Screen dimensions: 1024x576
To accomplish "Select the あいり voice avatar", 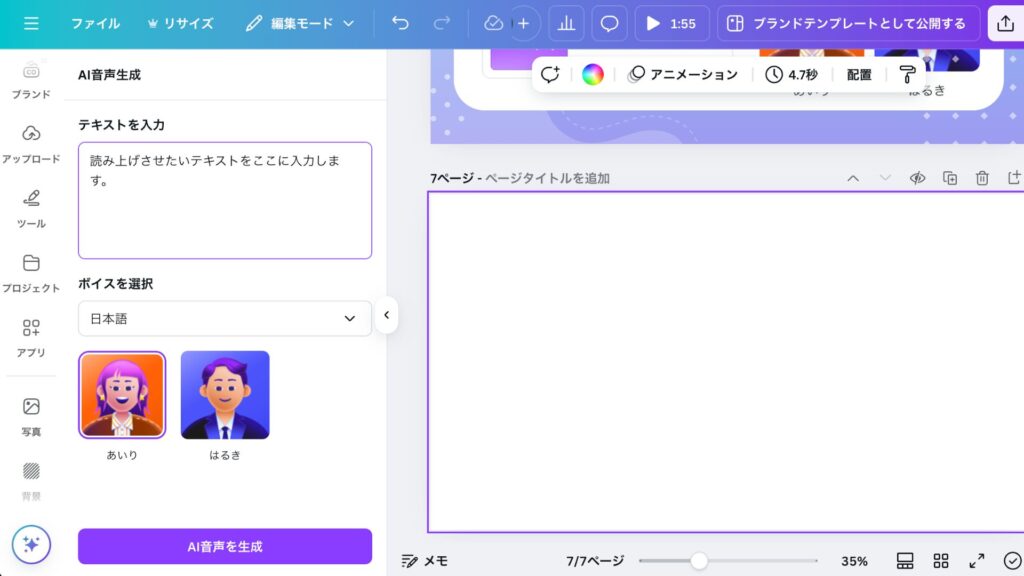I will click(122, 395).
